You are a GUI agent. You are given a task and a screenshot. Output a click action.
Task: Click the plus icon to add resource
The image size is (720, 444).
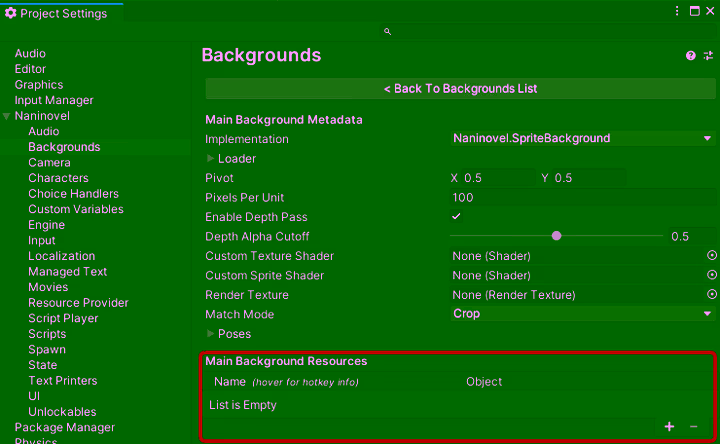(x=669, y=427)
